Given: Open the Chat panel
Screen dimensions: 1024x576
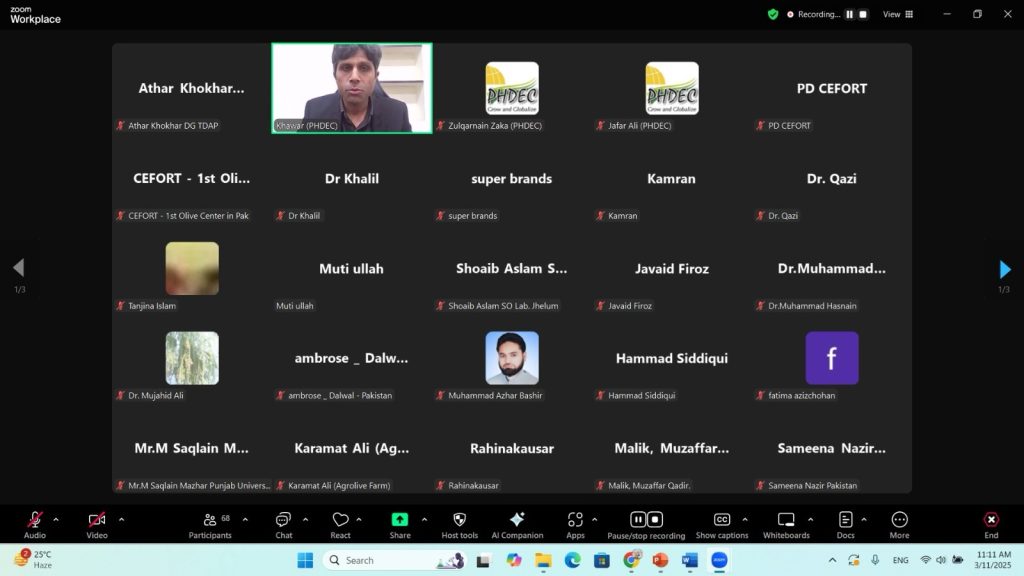Looking at the screenshot, I should (x=284, y=524).
